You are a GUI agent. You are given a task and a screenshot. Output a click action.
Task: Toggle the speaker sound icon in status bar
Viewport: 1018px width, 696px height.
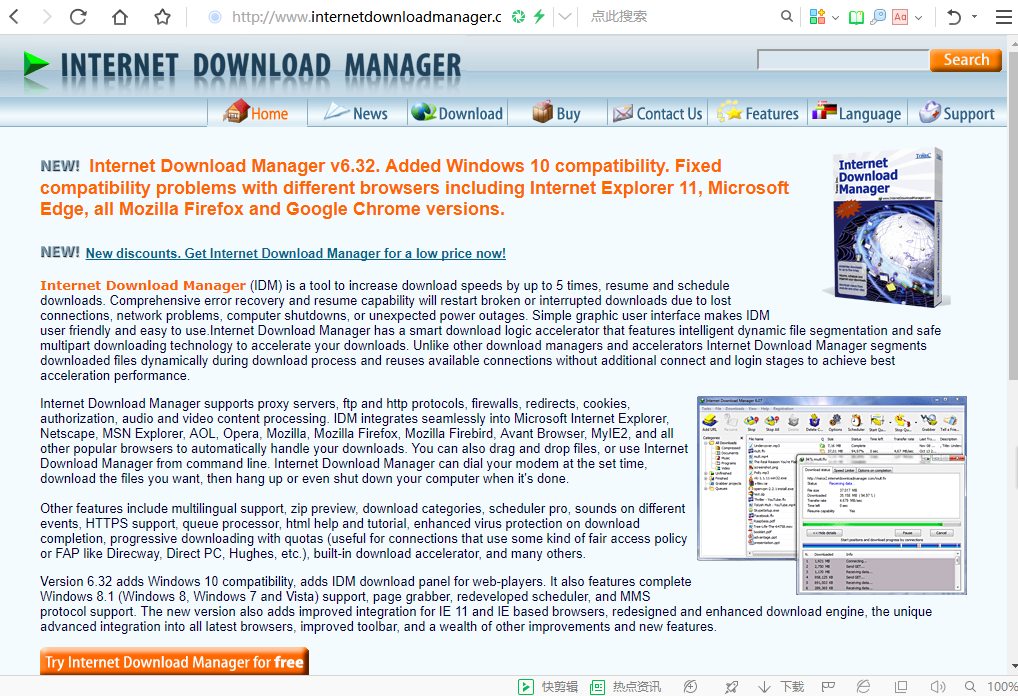937,687
